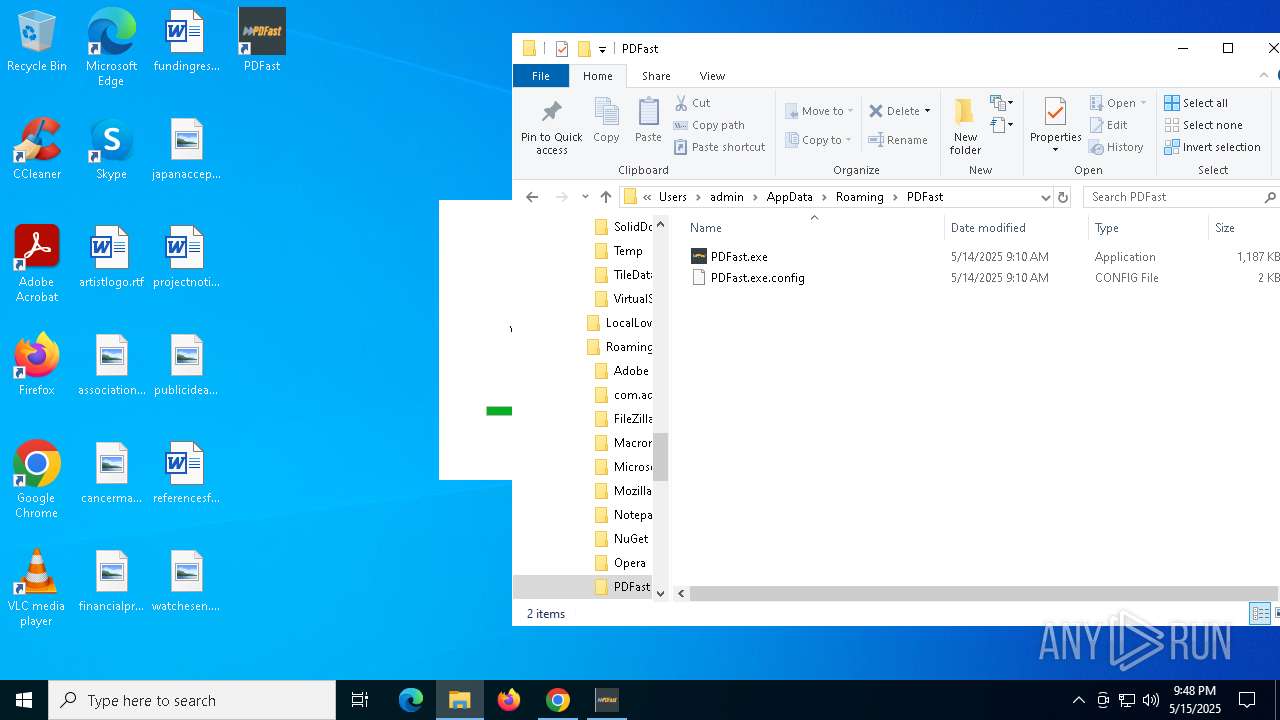Select CCleaner desktop icon

(x=37, y=149)
